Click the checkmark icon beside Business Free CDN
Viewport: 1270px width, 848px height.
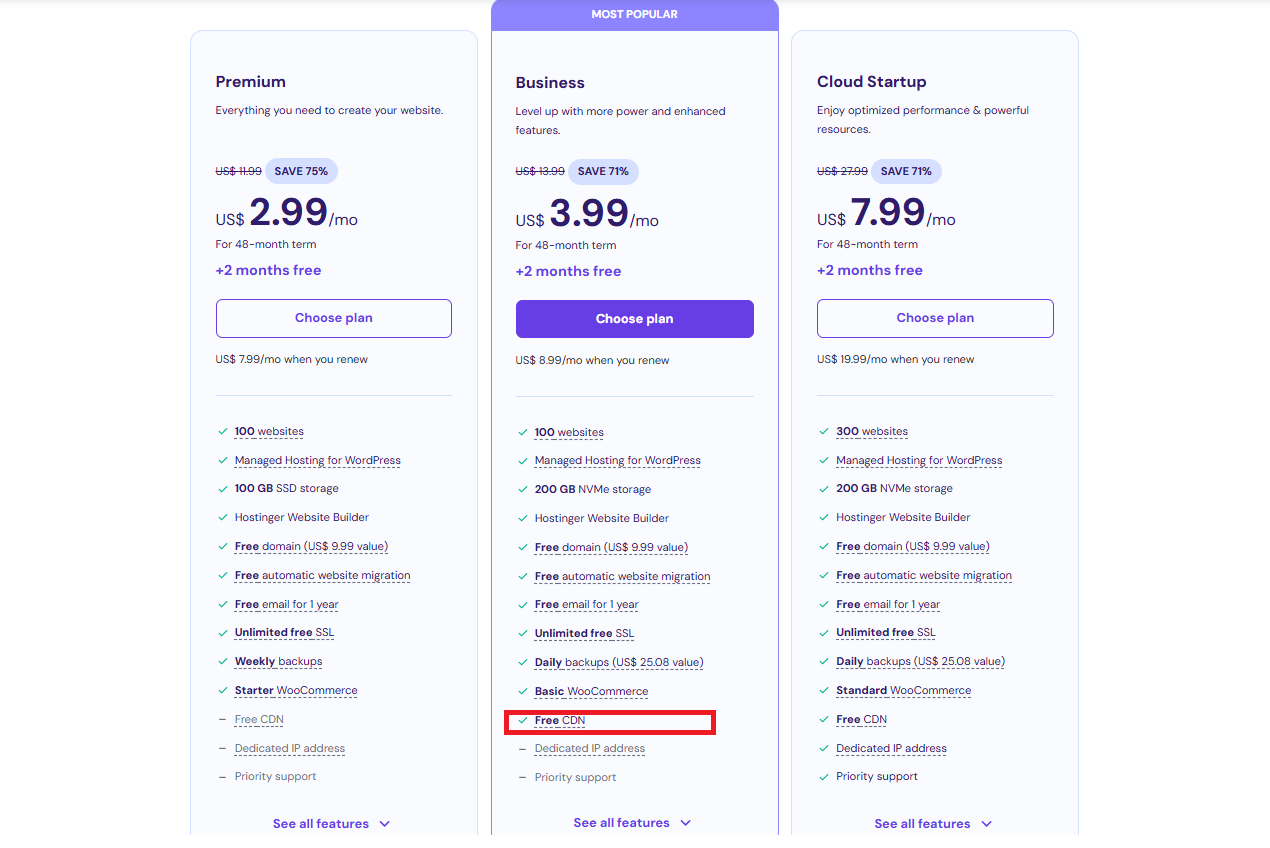tap(522, 720)
